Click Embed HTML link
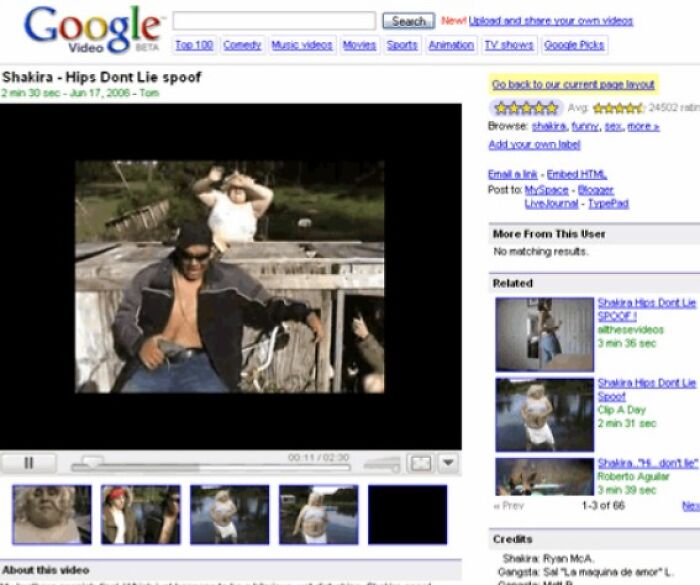Screen dimensions: 700x585 coord(577,174)
